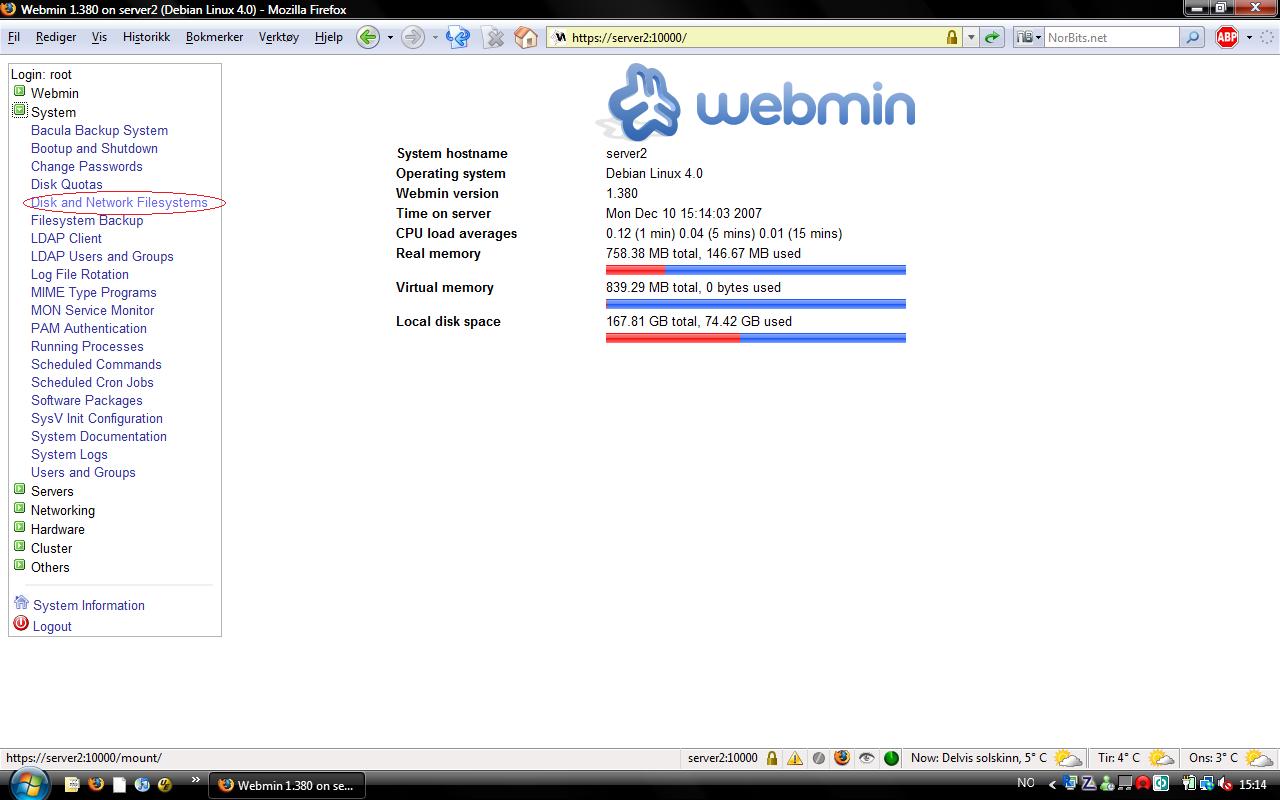The width and height of the screenshot is (1280, 800).
Task: Expand the Hardware category
Action: pyautogui.click(x=19, y=527)
